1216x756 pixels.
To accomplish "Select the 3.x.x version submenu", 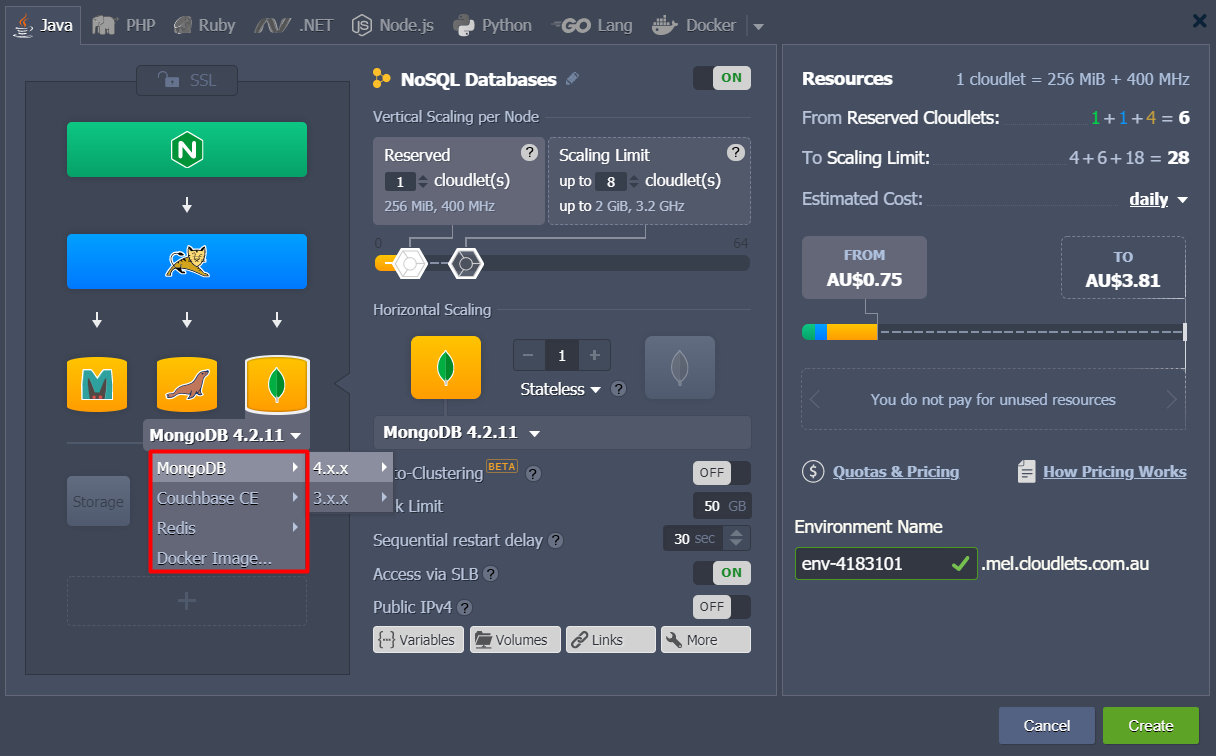I will (350, 497).
